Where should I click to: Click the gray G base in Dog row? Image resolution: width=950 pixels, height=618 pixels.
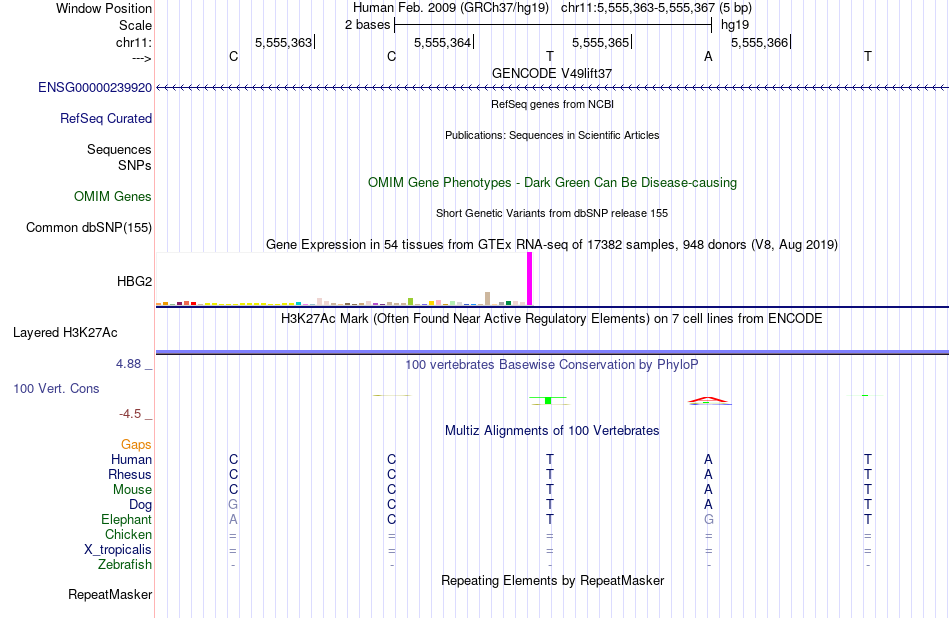tap(233, 505)
